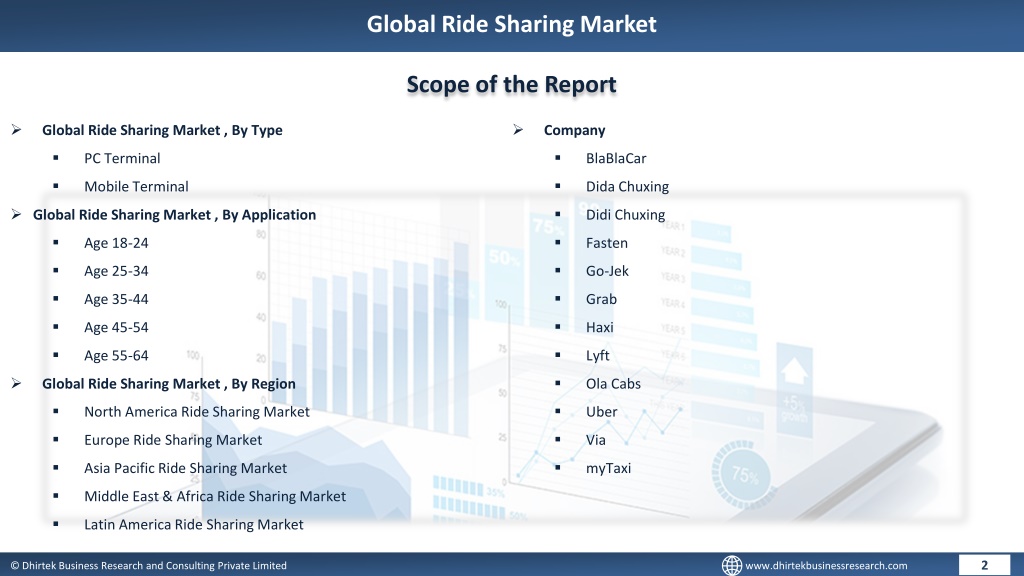Select 'North America Ride Sharing Market'
The height and width of the screenshot is (576, 1024).
(197, 411)
